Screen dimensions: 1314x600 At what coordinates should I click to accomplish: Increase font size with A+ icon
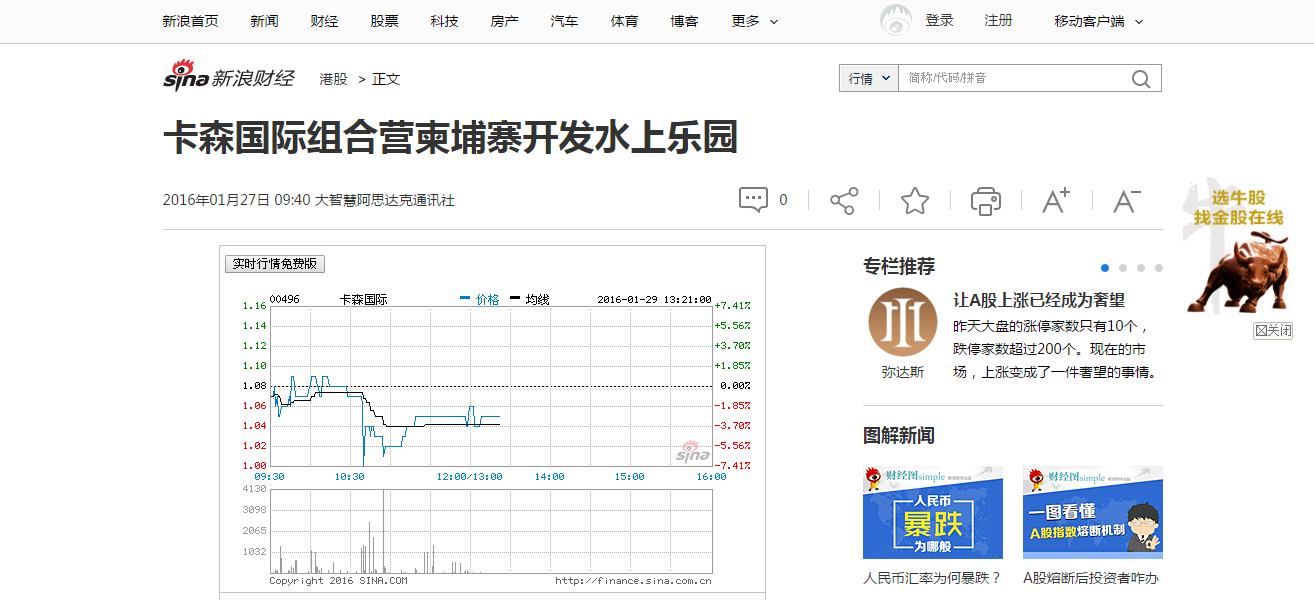[x=1056, y=200]
